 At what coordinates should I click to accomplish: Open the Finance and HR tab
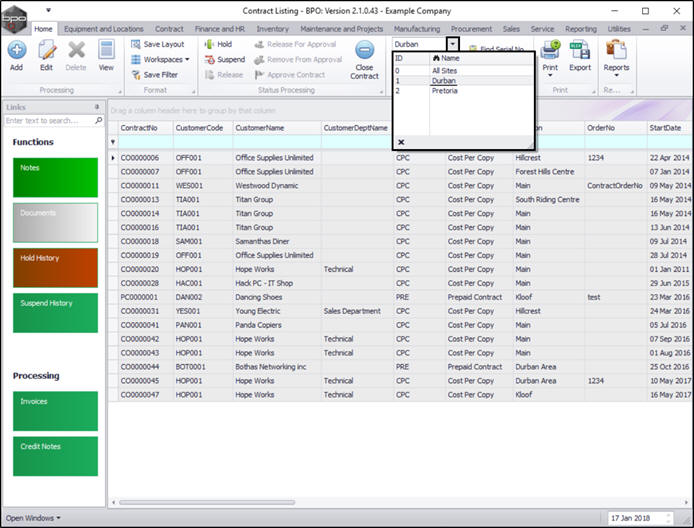point(220,29)
